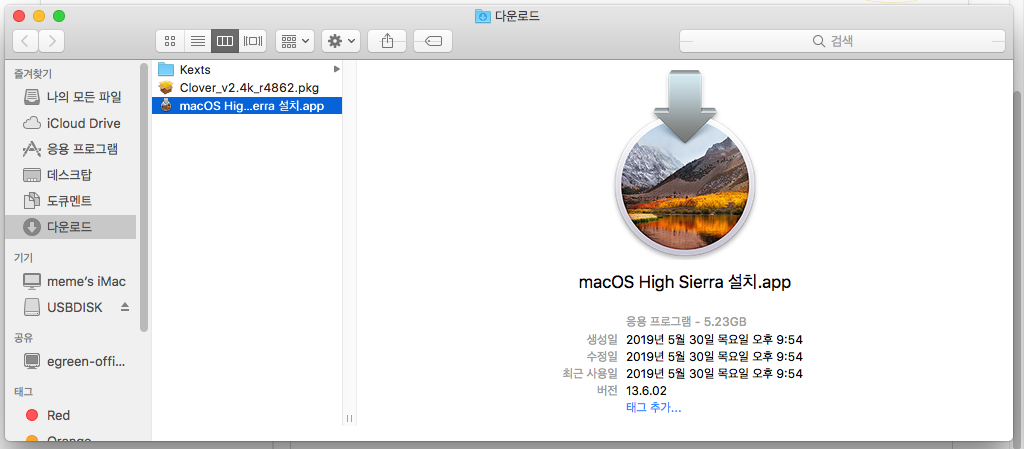
Task: Select the Red tag
Action: (72, 415)
